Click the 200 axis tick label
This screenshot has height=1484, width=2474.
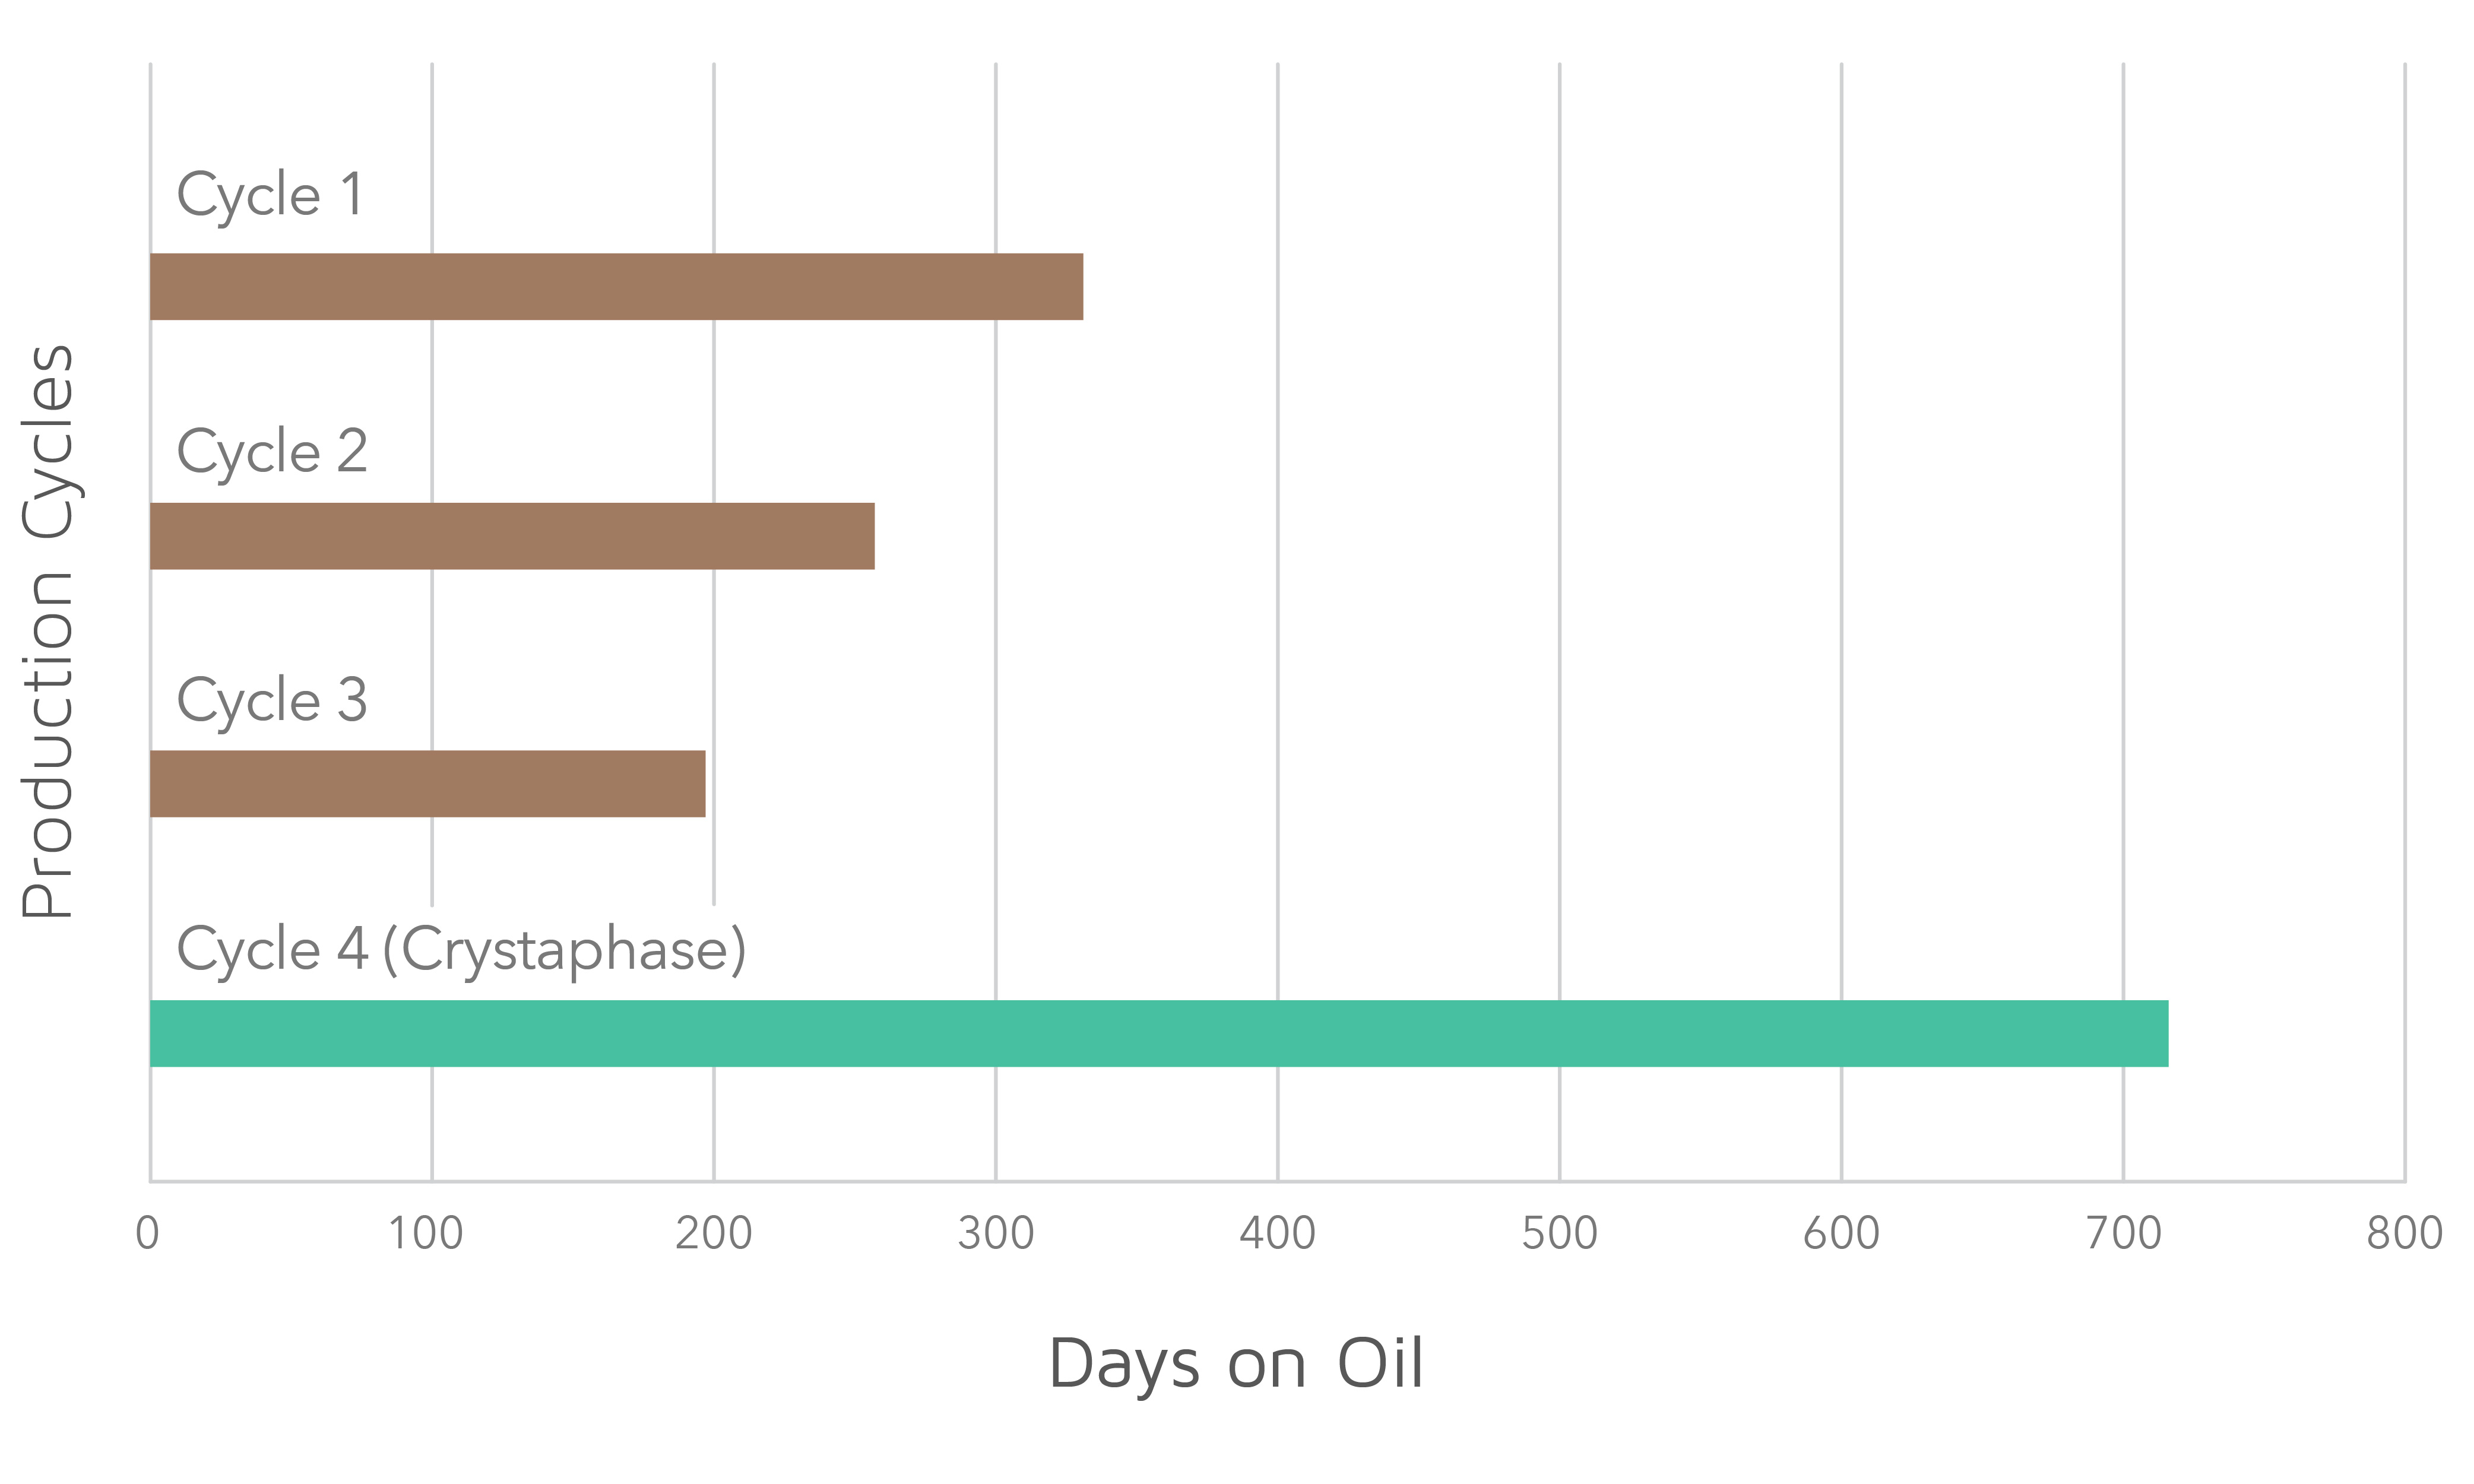click(x=713, y=1233)
